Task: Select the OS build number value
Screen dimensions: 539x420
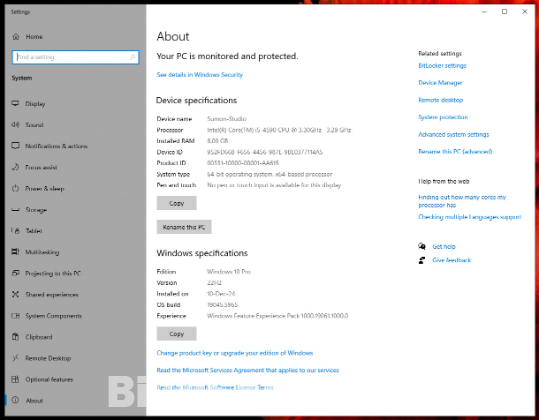Action: click(x=222, y=305)
